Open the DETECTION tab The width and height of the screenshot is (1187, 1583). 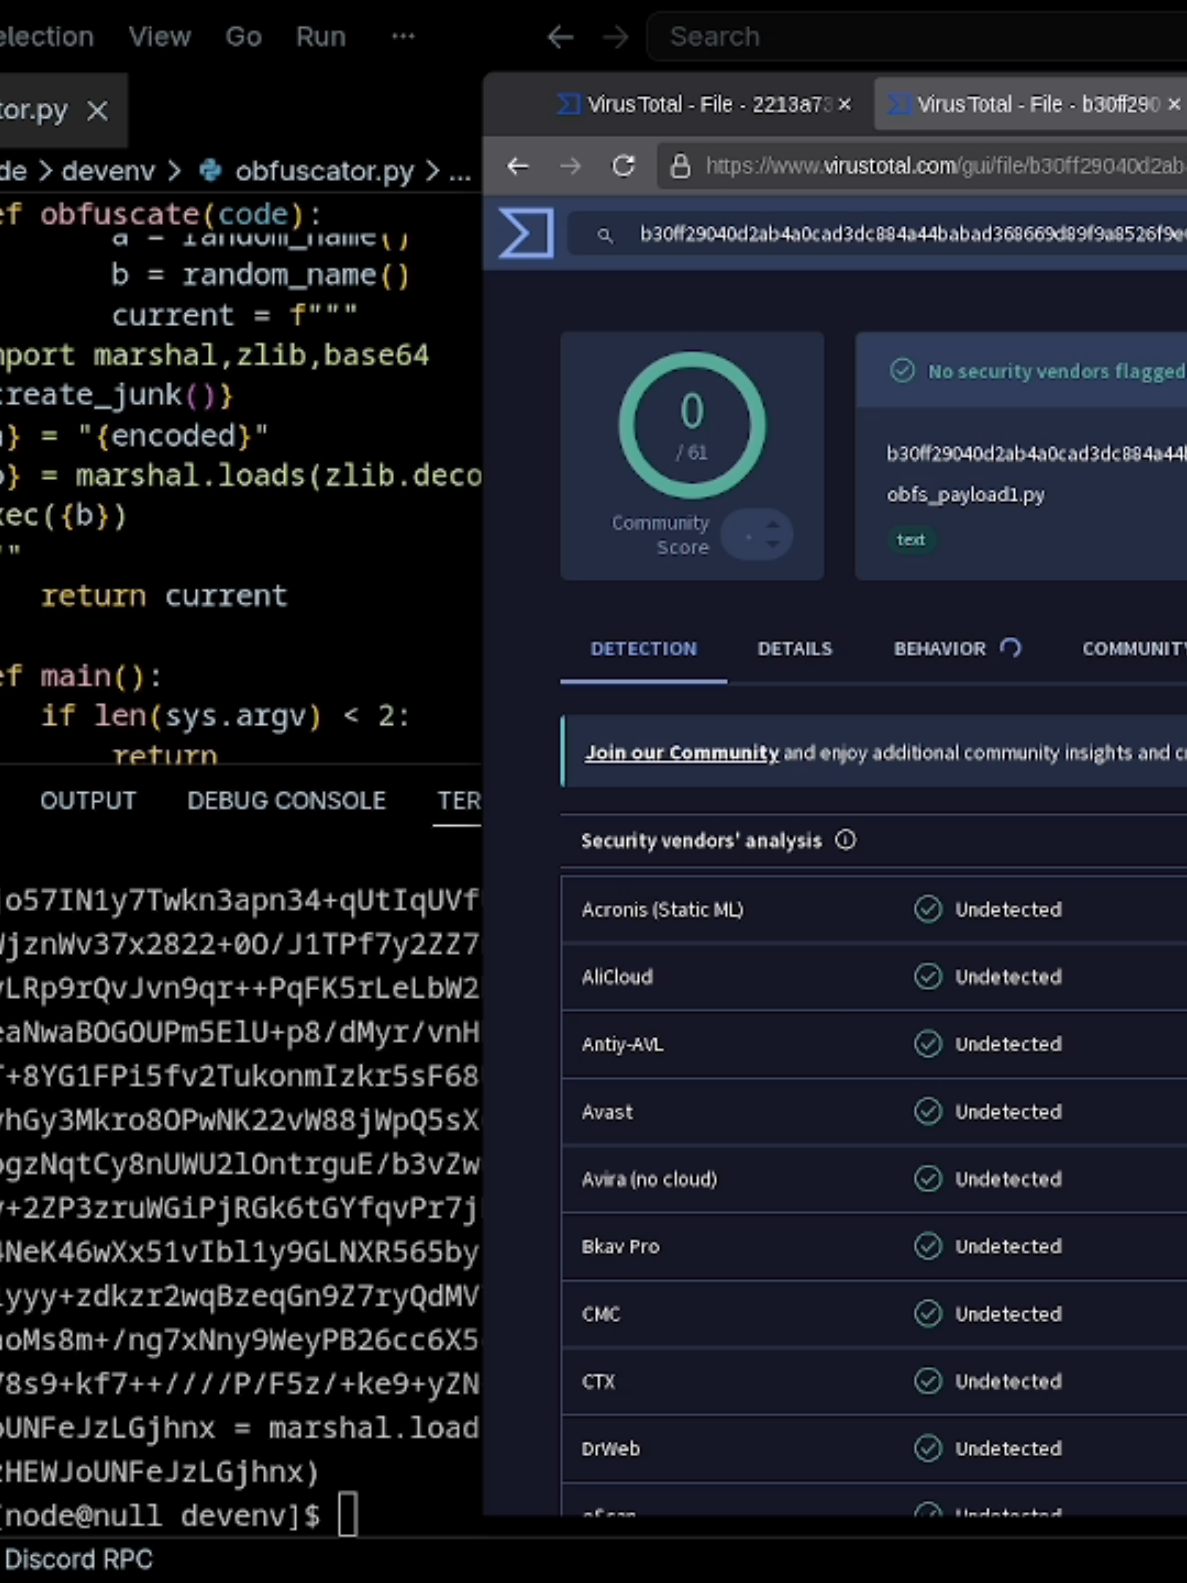click(643, 649)
